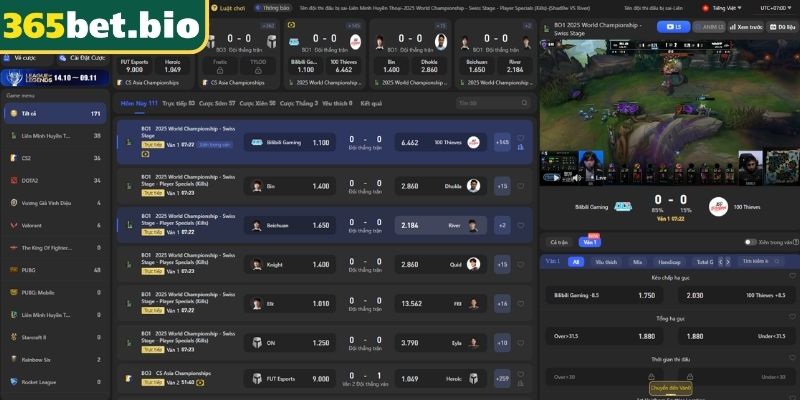Bet Bilibili Gaming -8.5 at 1.750
Image resolution: width=800 pixels, height=400 pixels.
tap(604, 295)
